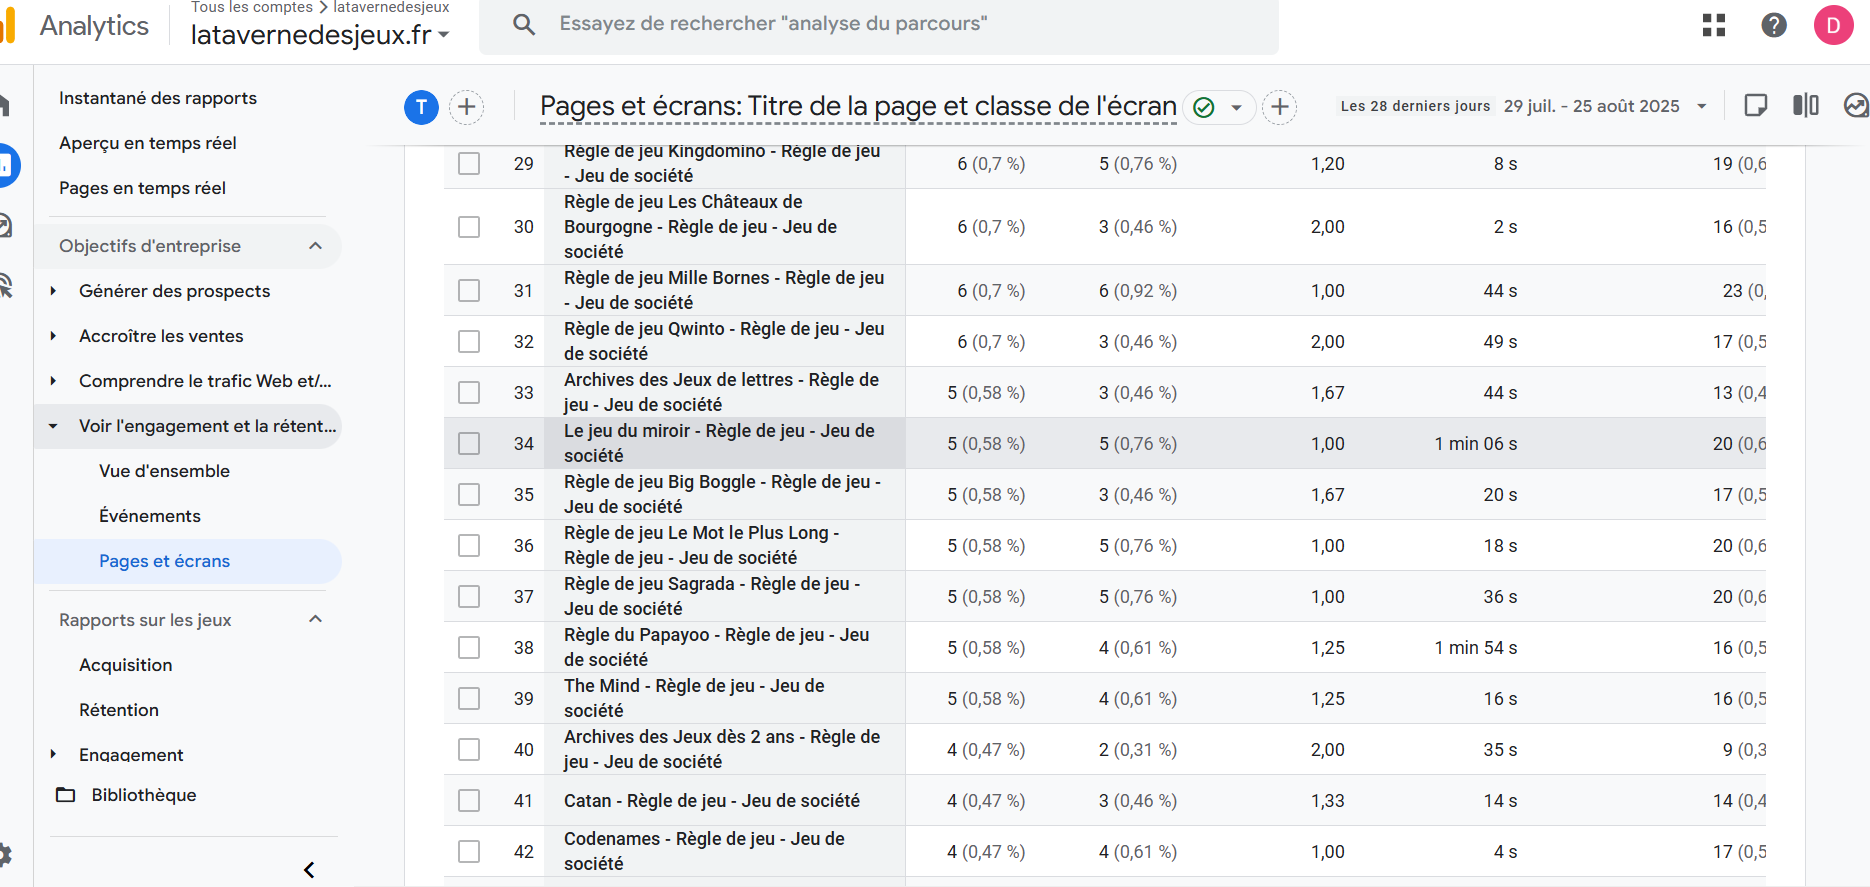The image size is (1870, 887).
Task: Tick the row 34 Le jeu du miroir checkbox
Action: tap(469, 444)
